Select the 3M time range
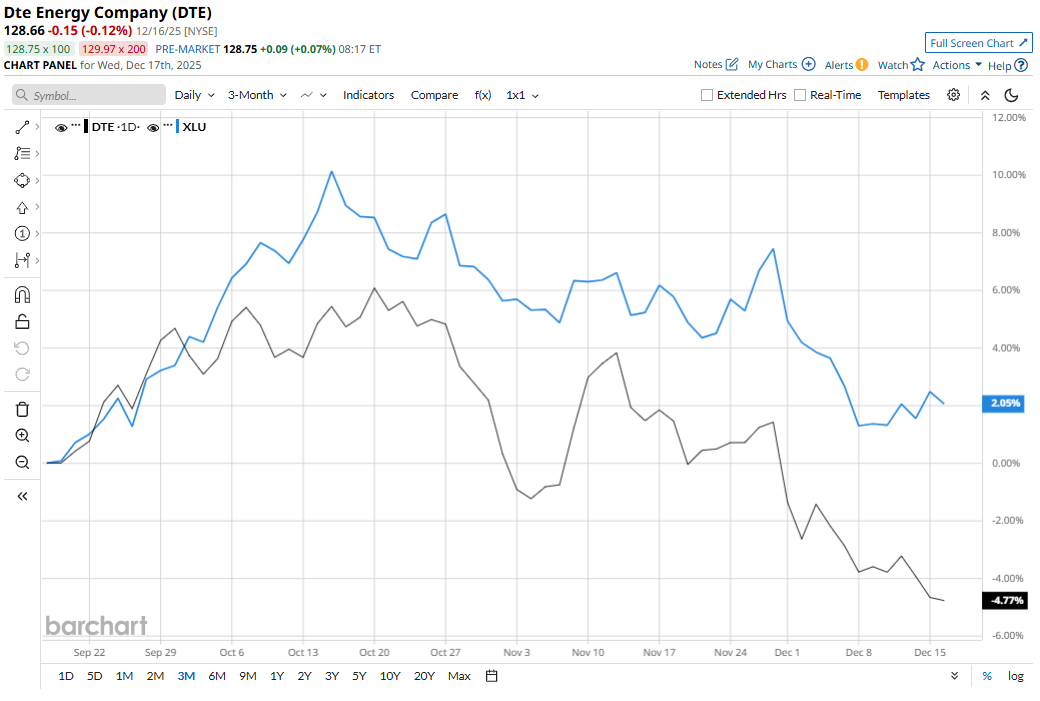 click(x=186, y=676)
